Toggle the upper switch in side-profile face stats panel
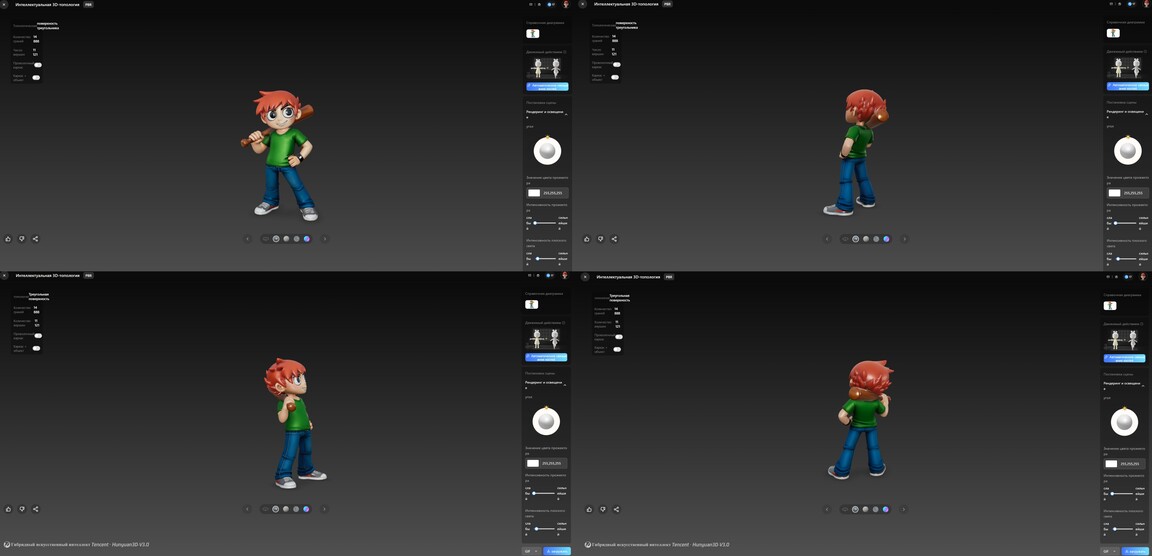Viewport: 1152px width, 556px height. [37, 336]
